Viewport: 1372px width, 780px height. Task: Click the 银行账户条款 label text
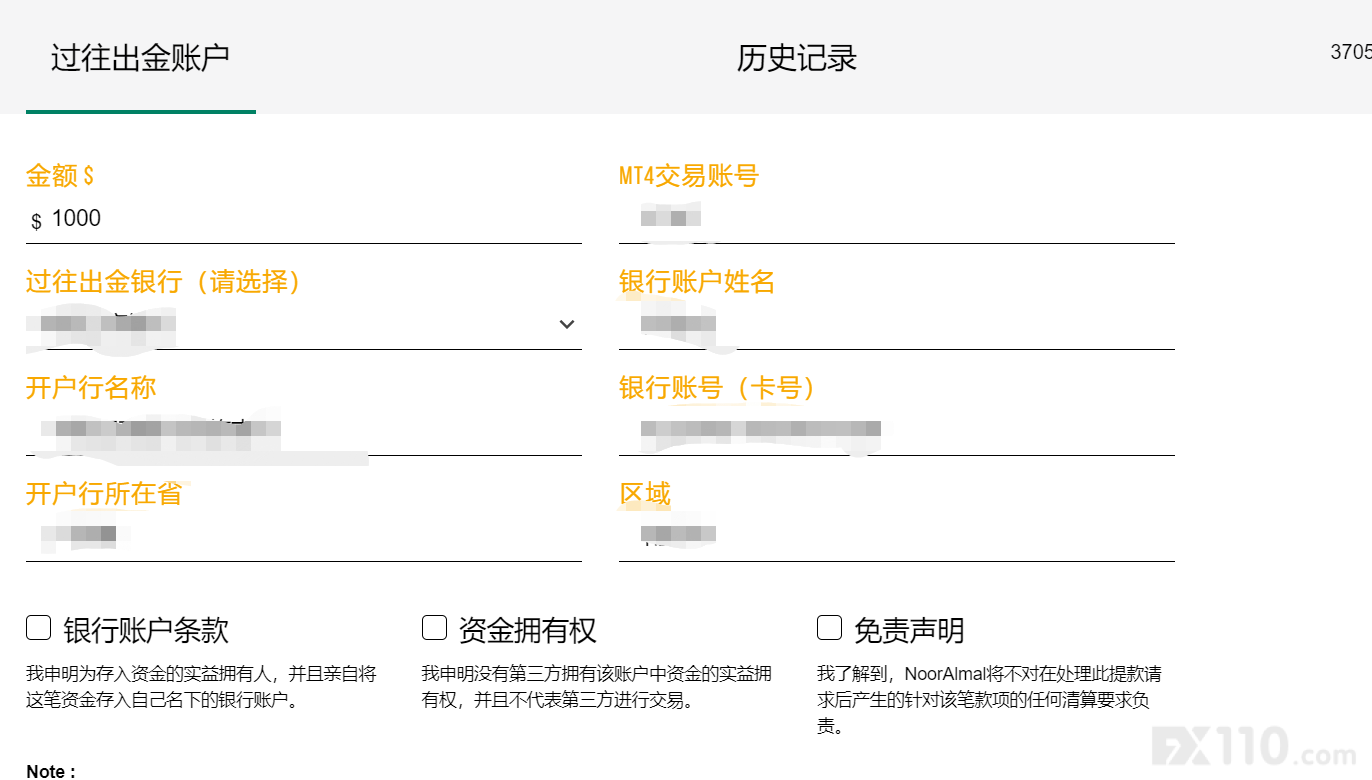click(146, 630)
